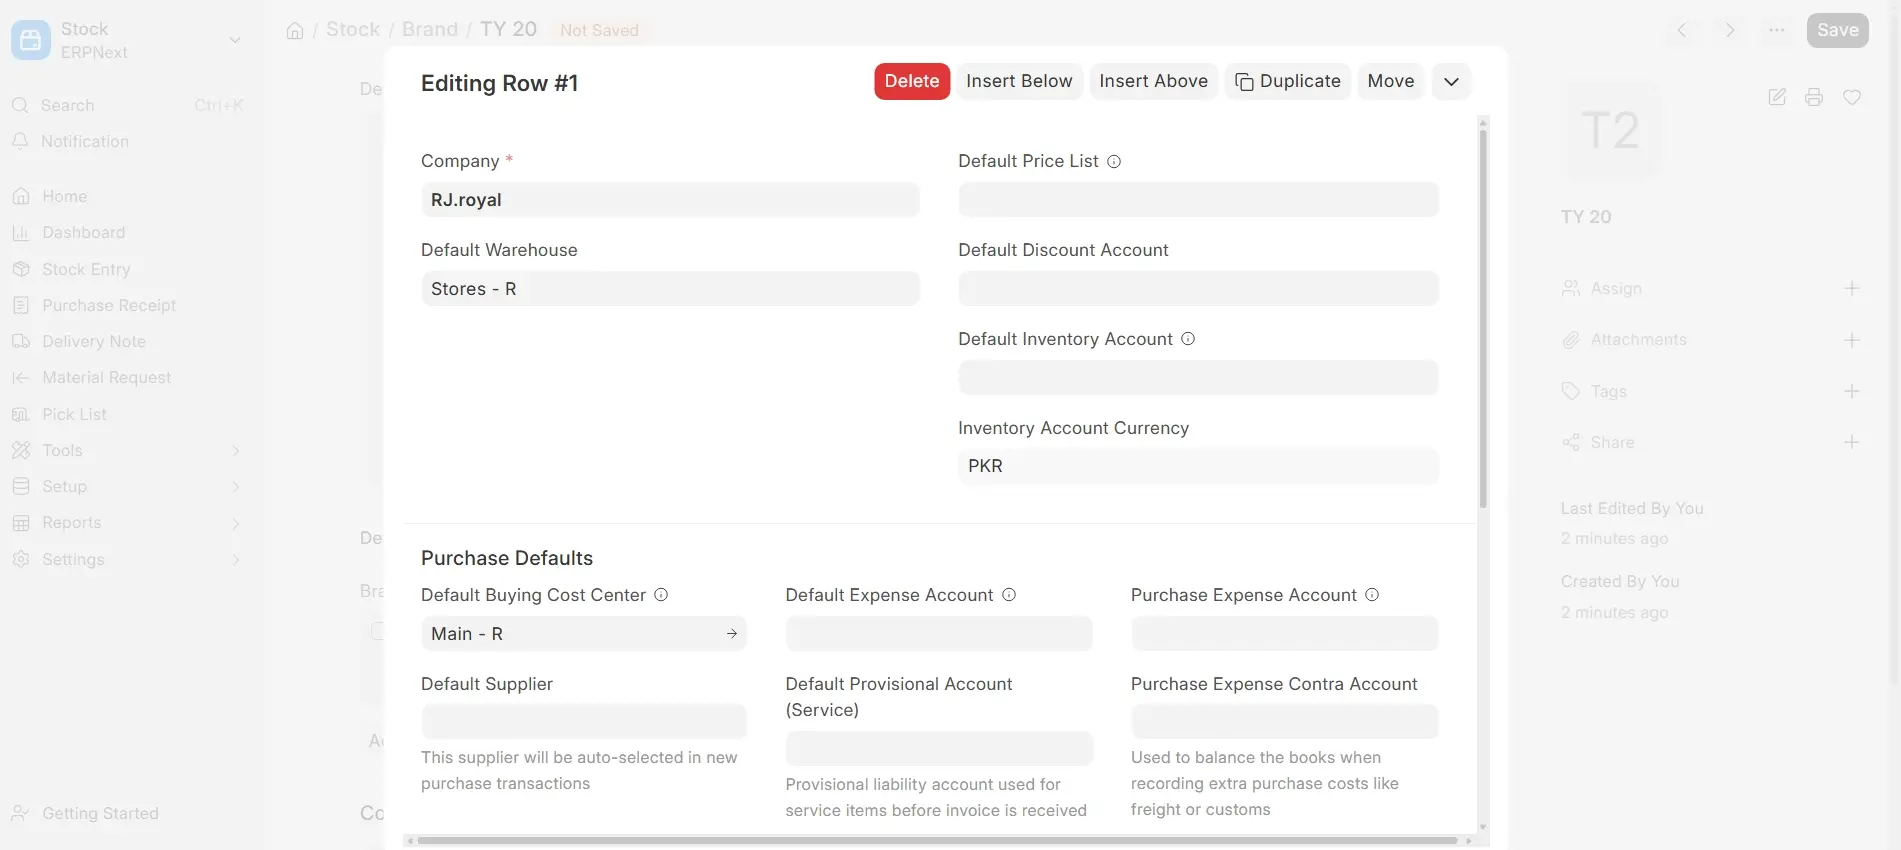The height and width of the screenshot is (850, 1901).
Task: Click the dialog vertical scrollbar
Action: point(1483,318)
